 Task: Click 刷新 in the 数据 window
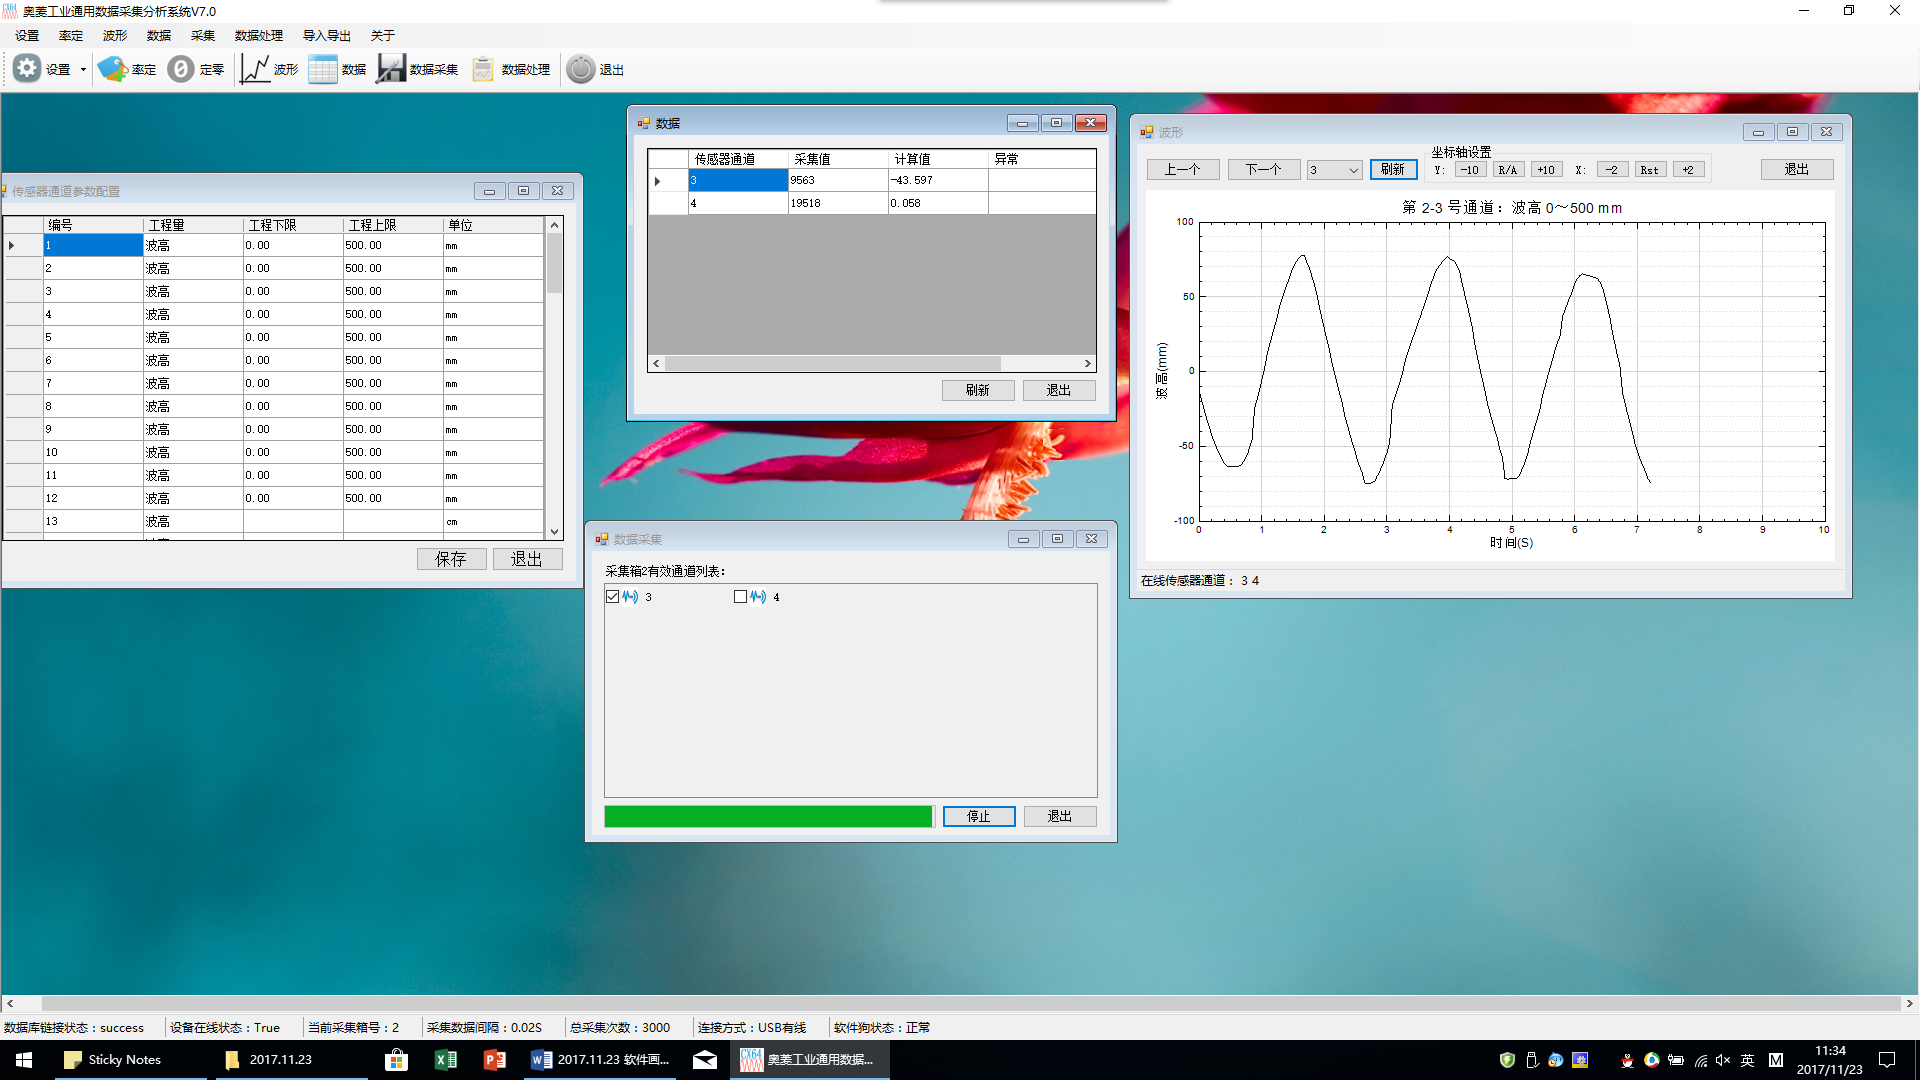click(978, 391)
